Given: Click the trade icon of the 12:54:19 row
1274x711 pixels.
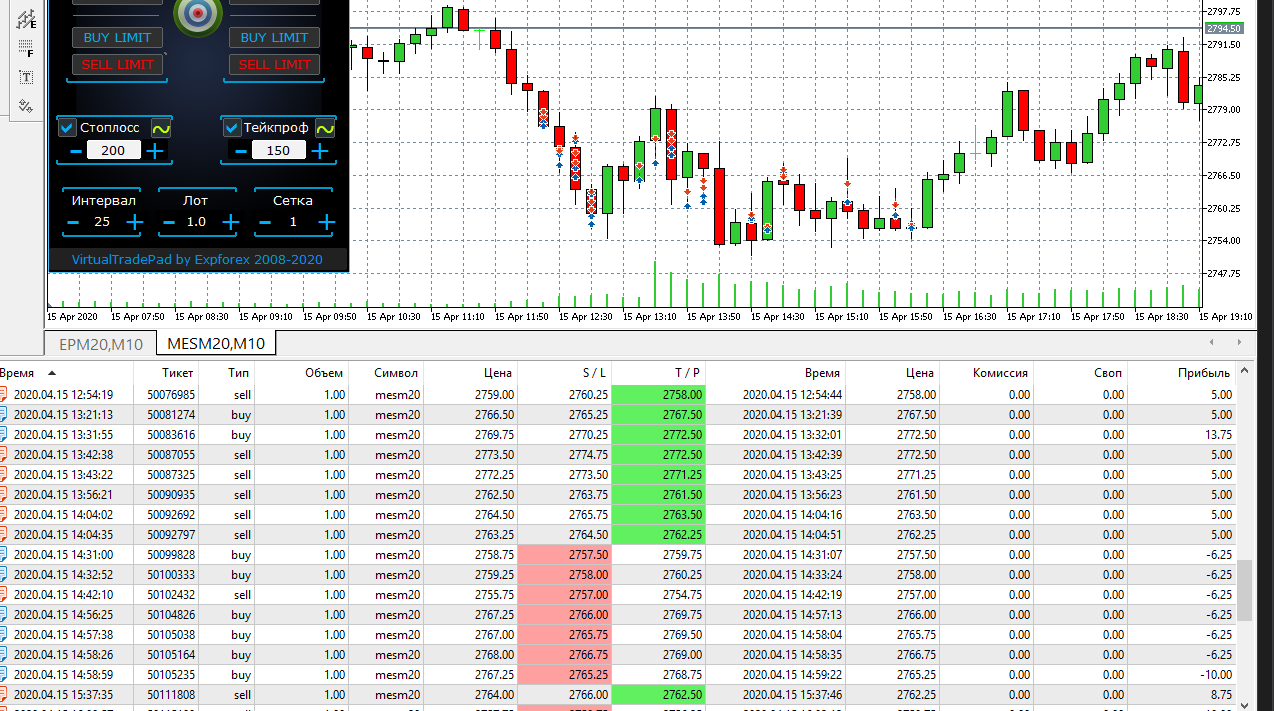Looking at the screenshot, I should click(4, 394).
